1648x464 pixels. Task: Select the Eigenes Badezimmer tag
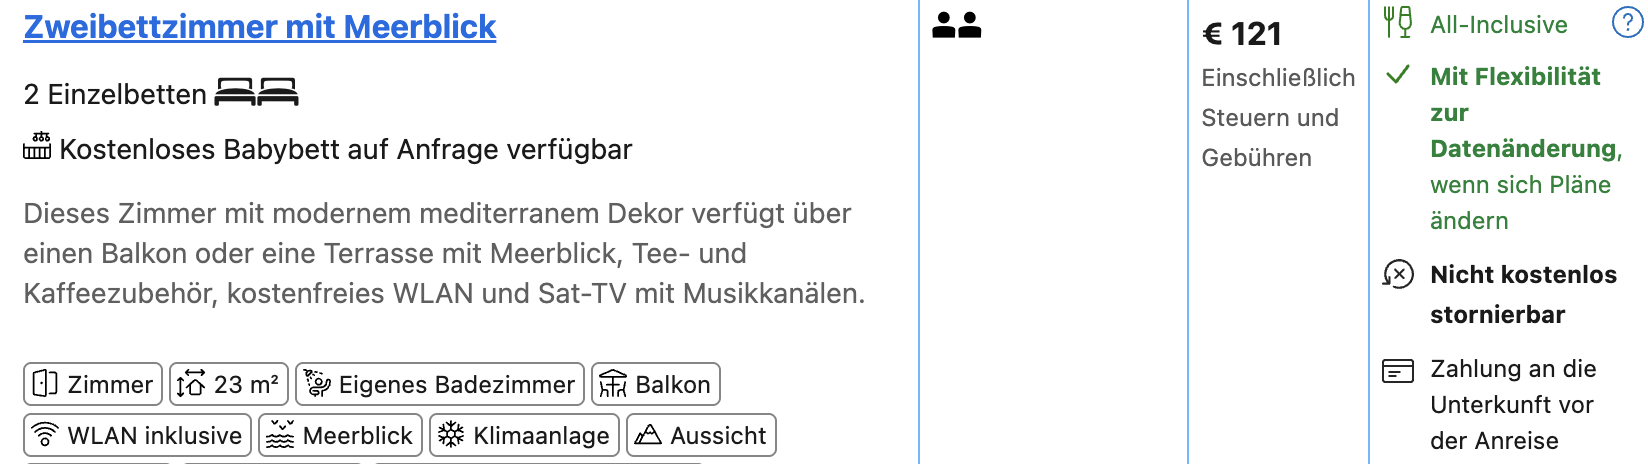point(440,384)
